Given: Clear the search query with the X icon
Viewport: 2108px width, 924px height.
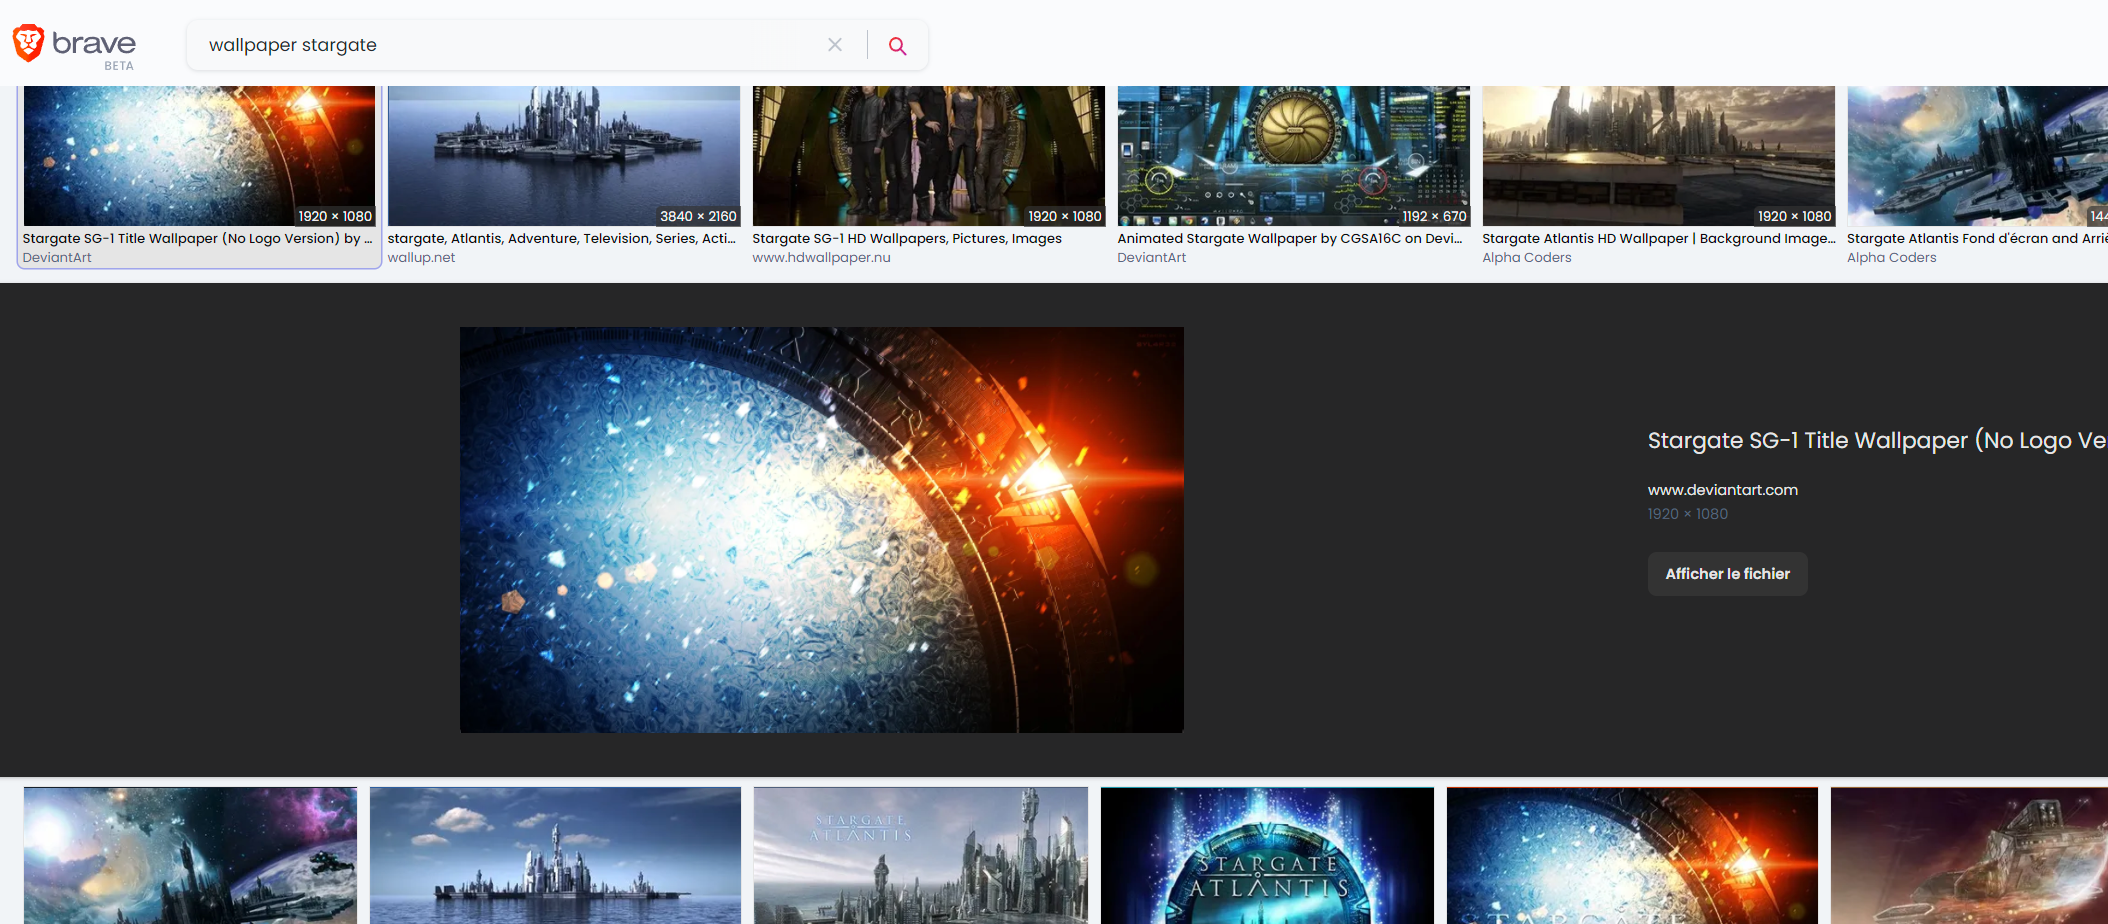Looking at the screenshot, I should [x=835, y=45].
